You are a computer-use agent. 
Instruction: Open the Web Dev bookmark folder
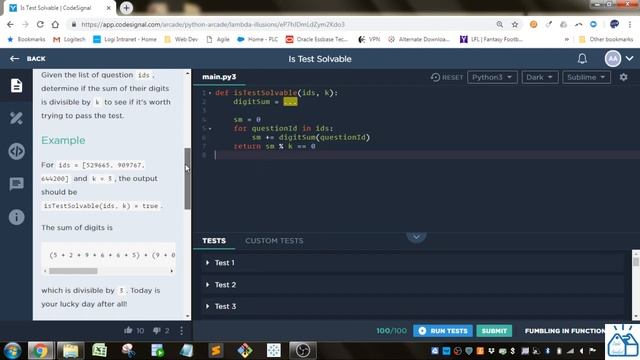tap(181, 40)
